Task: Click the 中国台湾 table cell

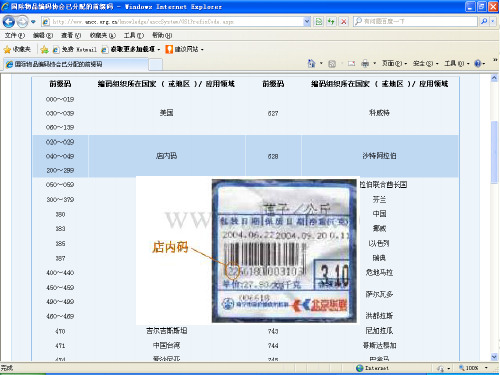Action: pos(166,345)
